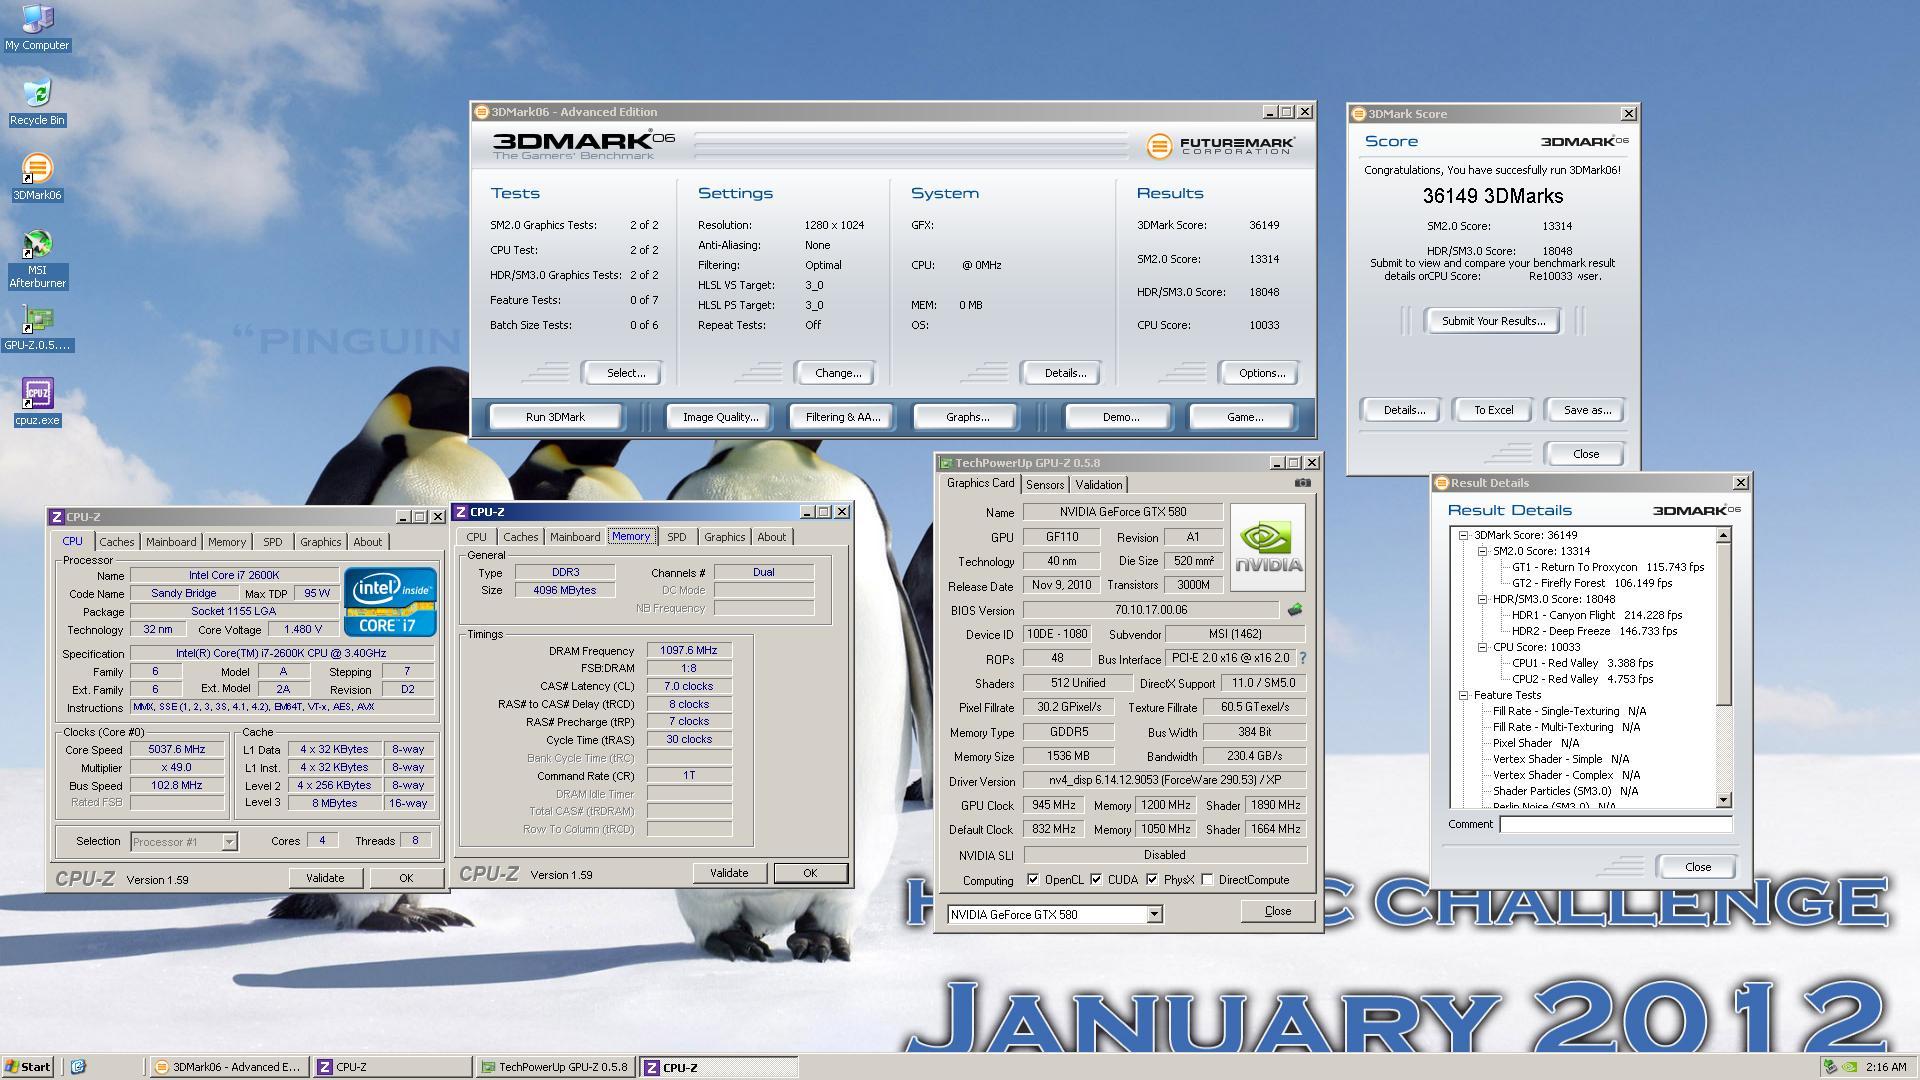Click the NVIDIA logo in GPU-Z
This screenshot has height=1080, width=1920.
coord(1267,547)
